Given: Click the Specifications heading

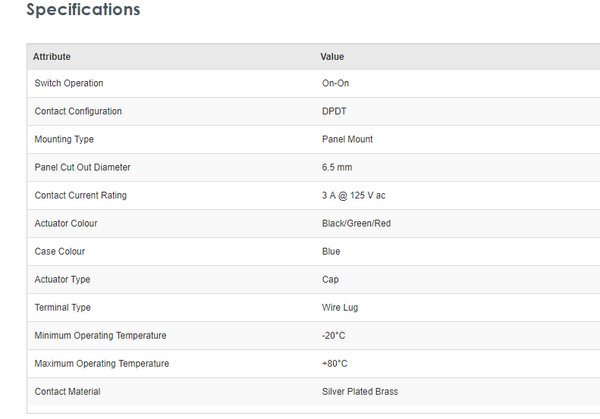Looking at the screenshot, I should click(x=83, y=11).
